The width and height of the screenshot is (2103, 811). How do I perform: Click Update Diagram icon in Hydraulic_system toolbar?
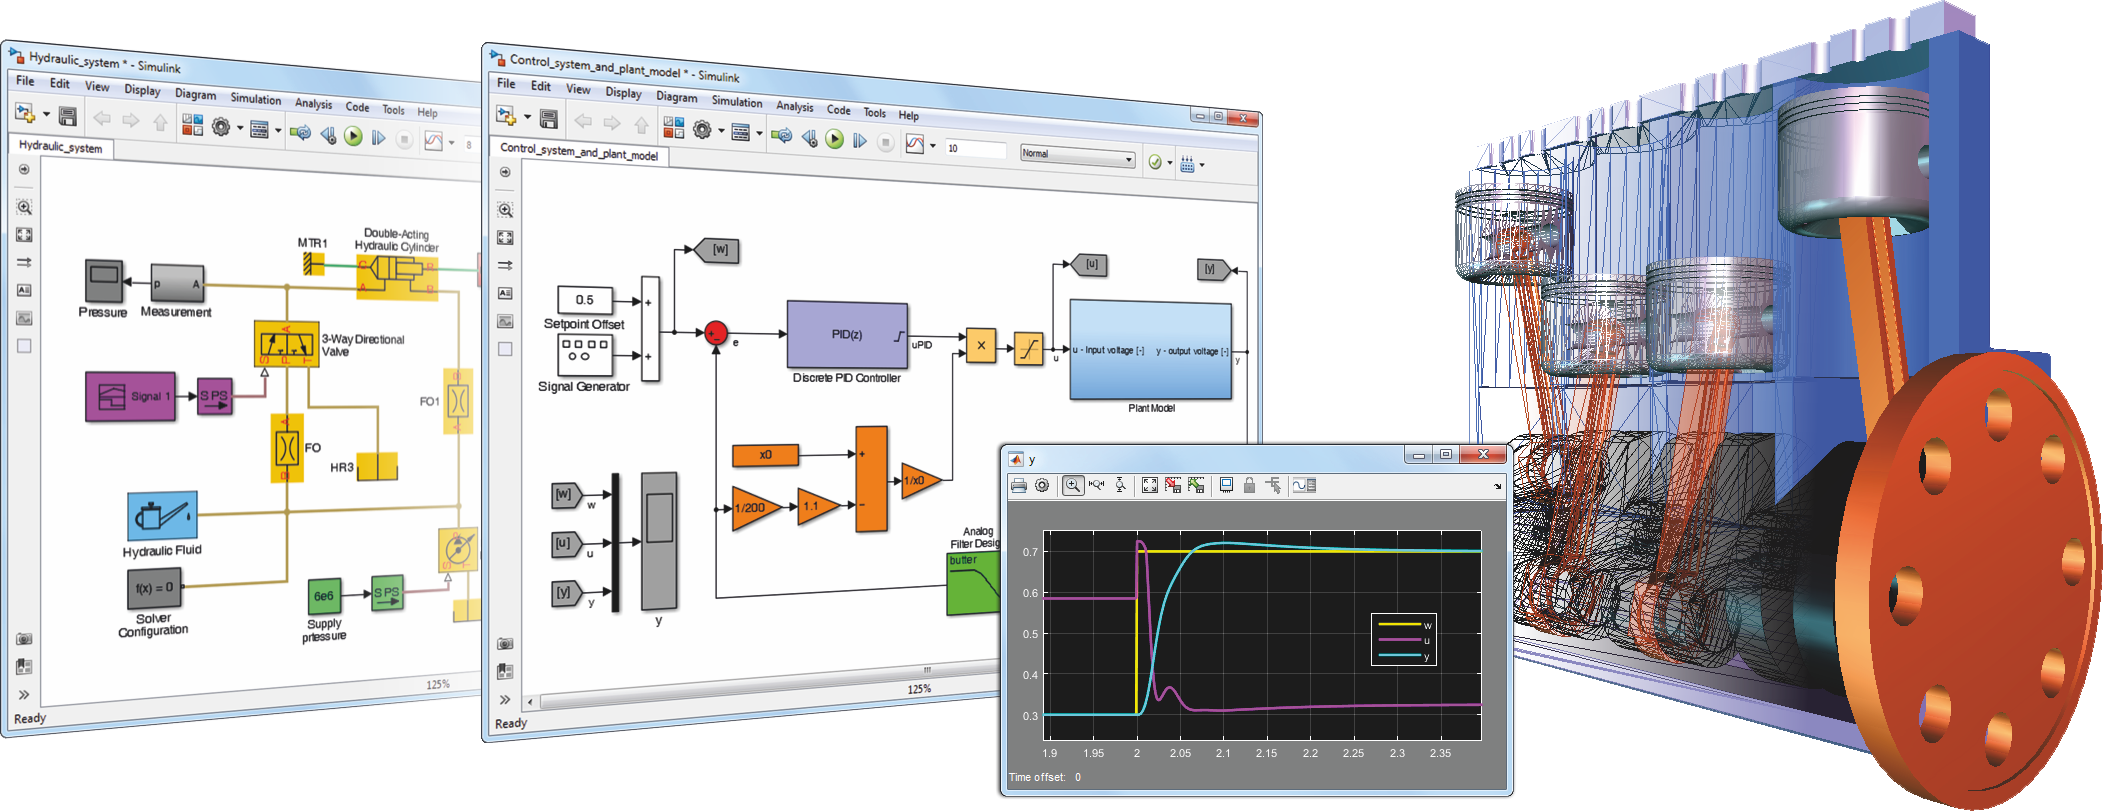300,132
